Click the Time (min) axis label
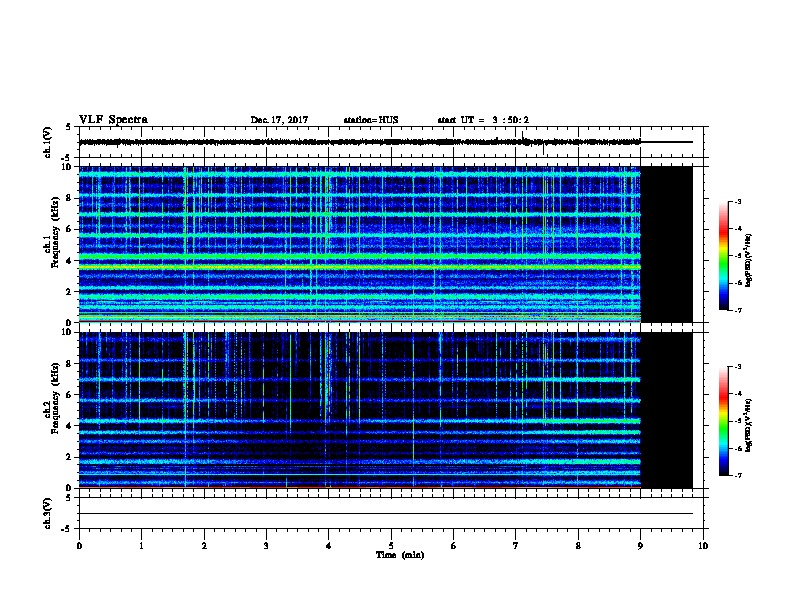 click(400, 555)
